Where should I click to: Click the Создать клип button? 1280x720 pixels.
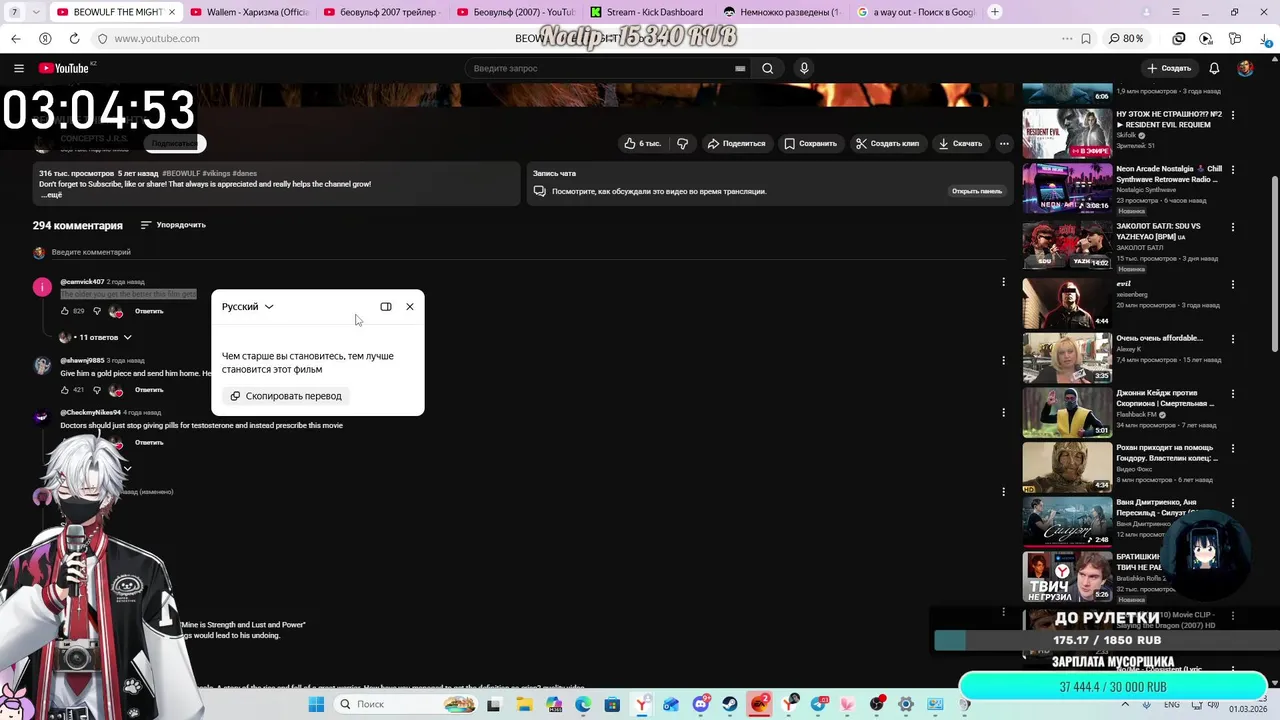point(887,143)
